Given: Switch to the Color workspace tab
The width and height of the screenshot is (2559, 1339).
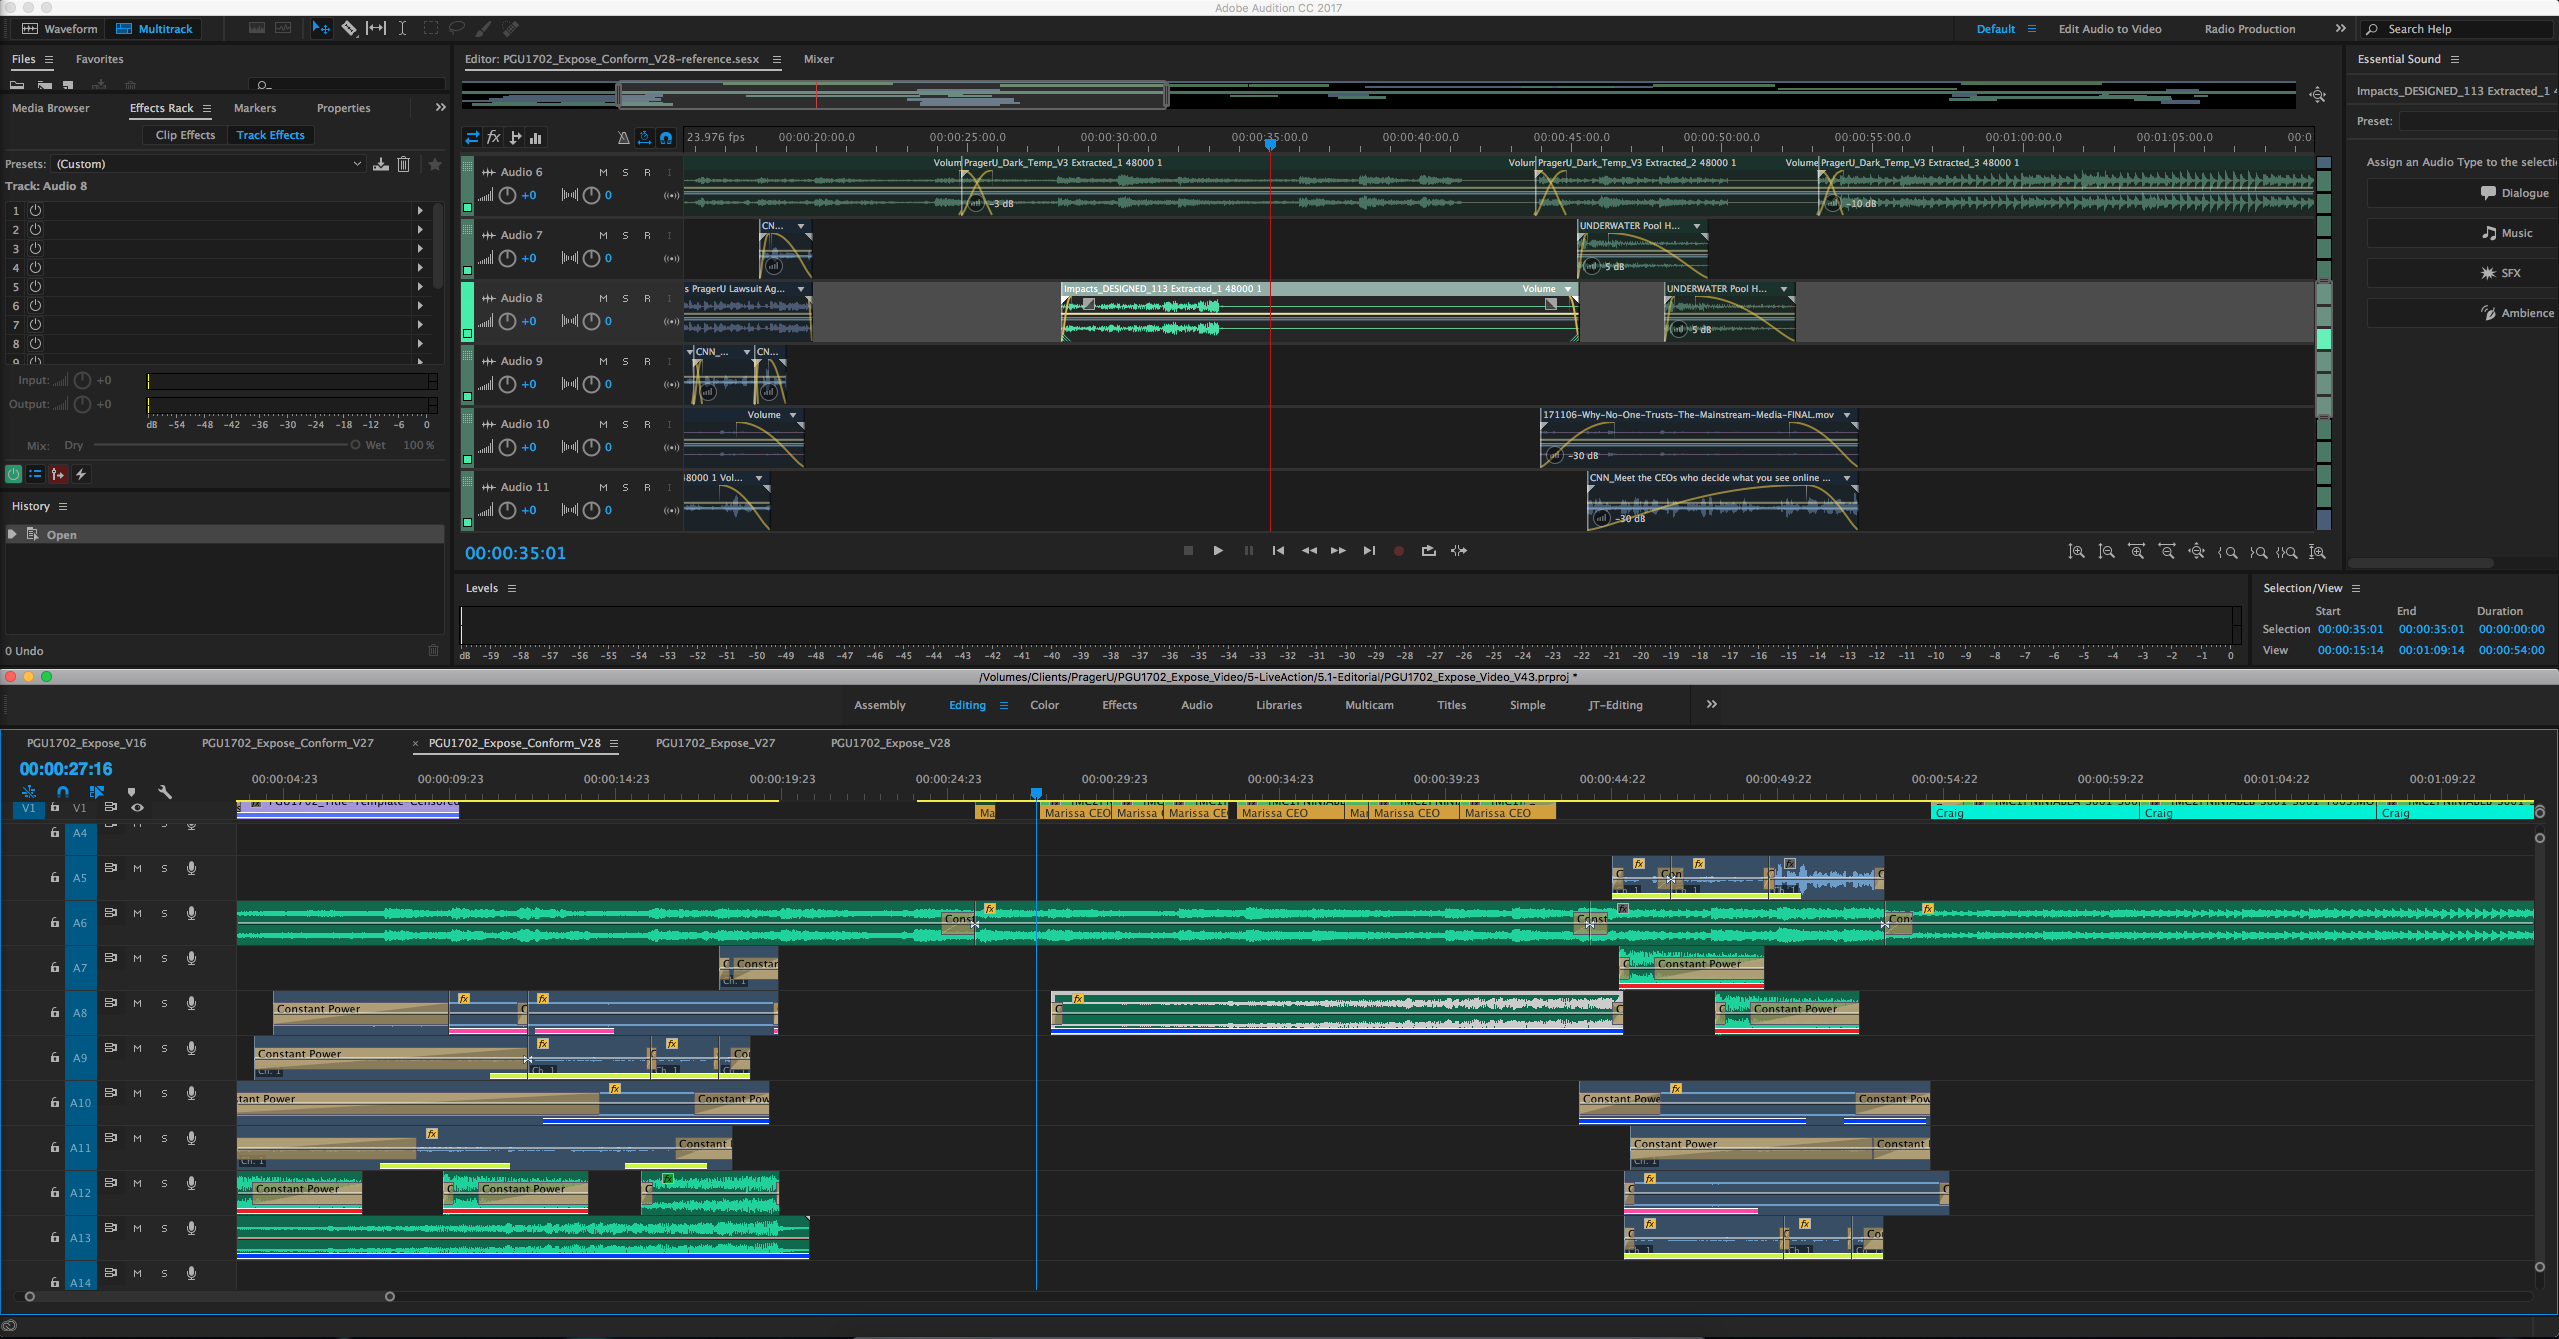Looking at the screenshot, I should [1046, 704].
